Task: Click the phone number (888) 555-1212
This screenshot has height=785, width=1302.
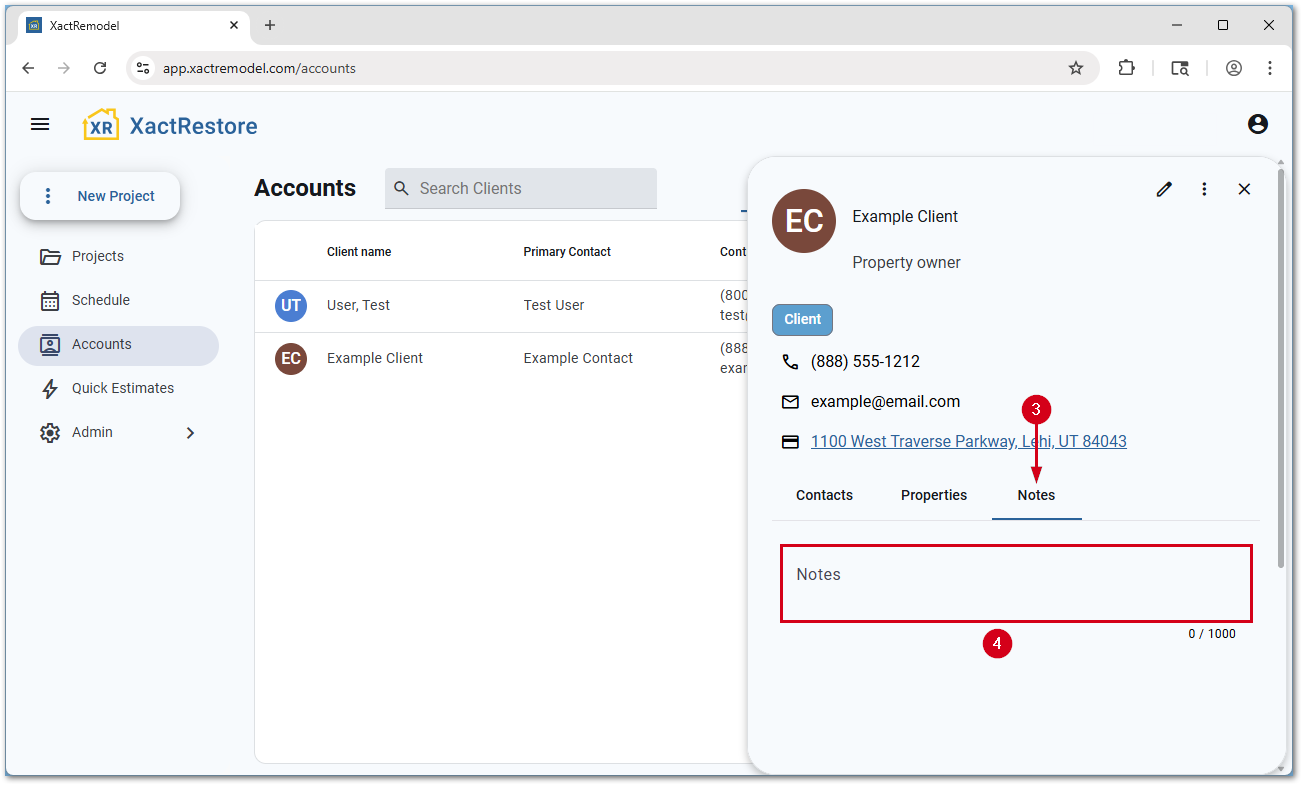Action: point(865,362)
